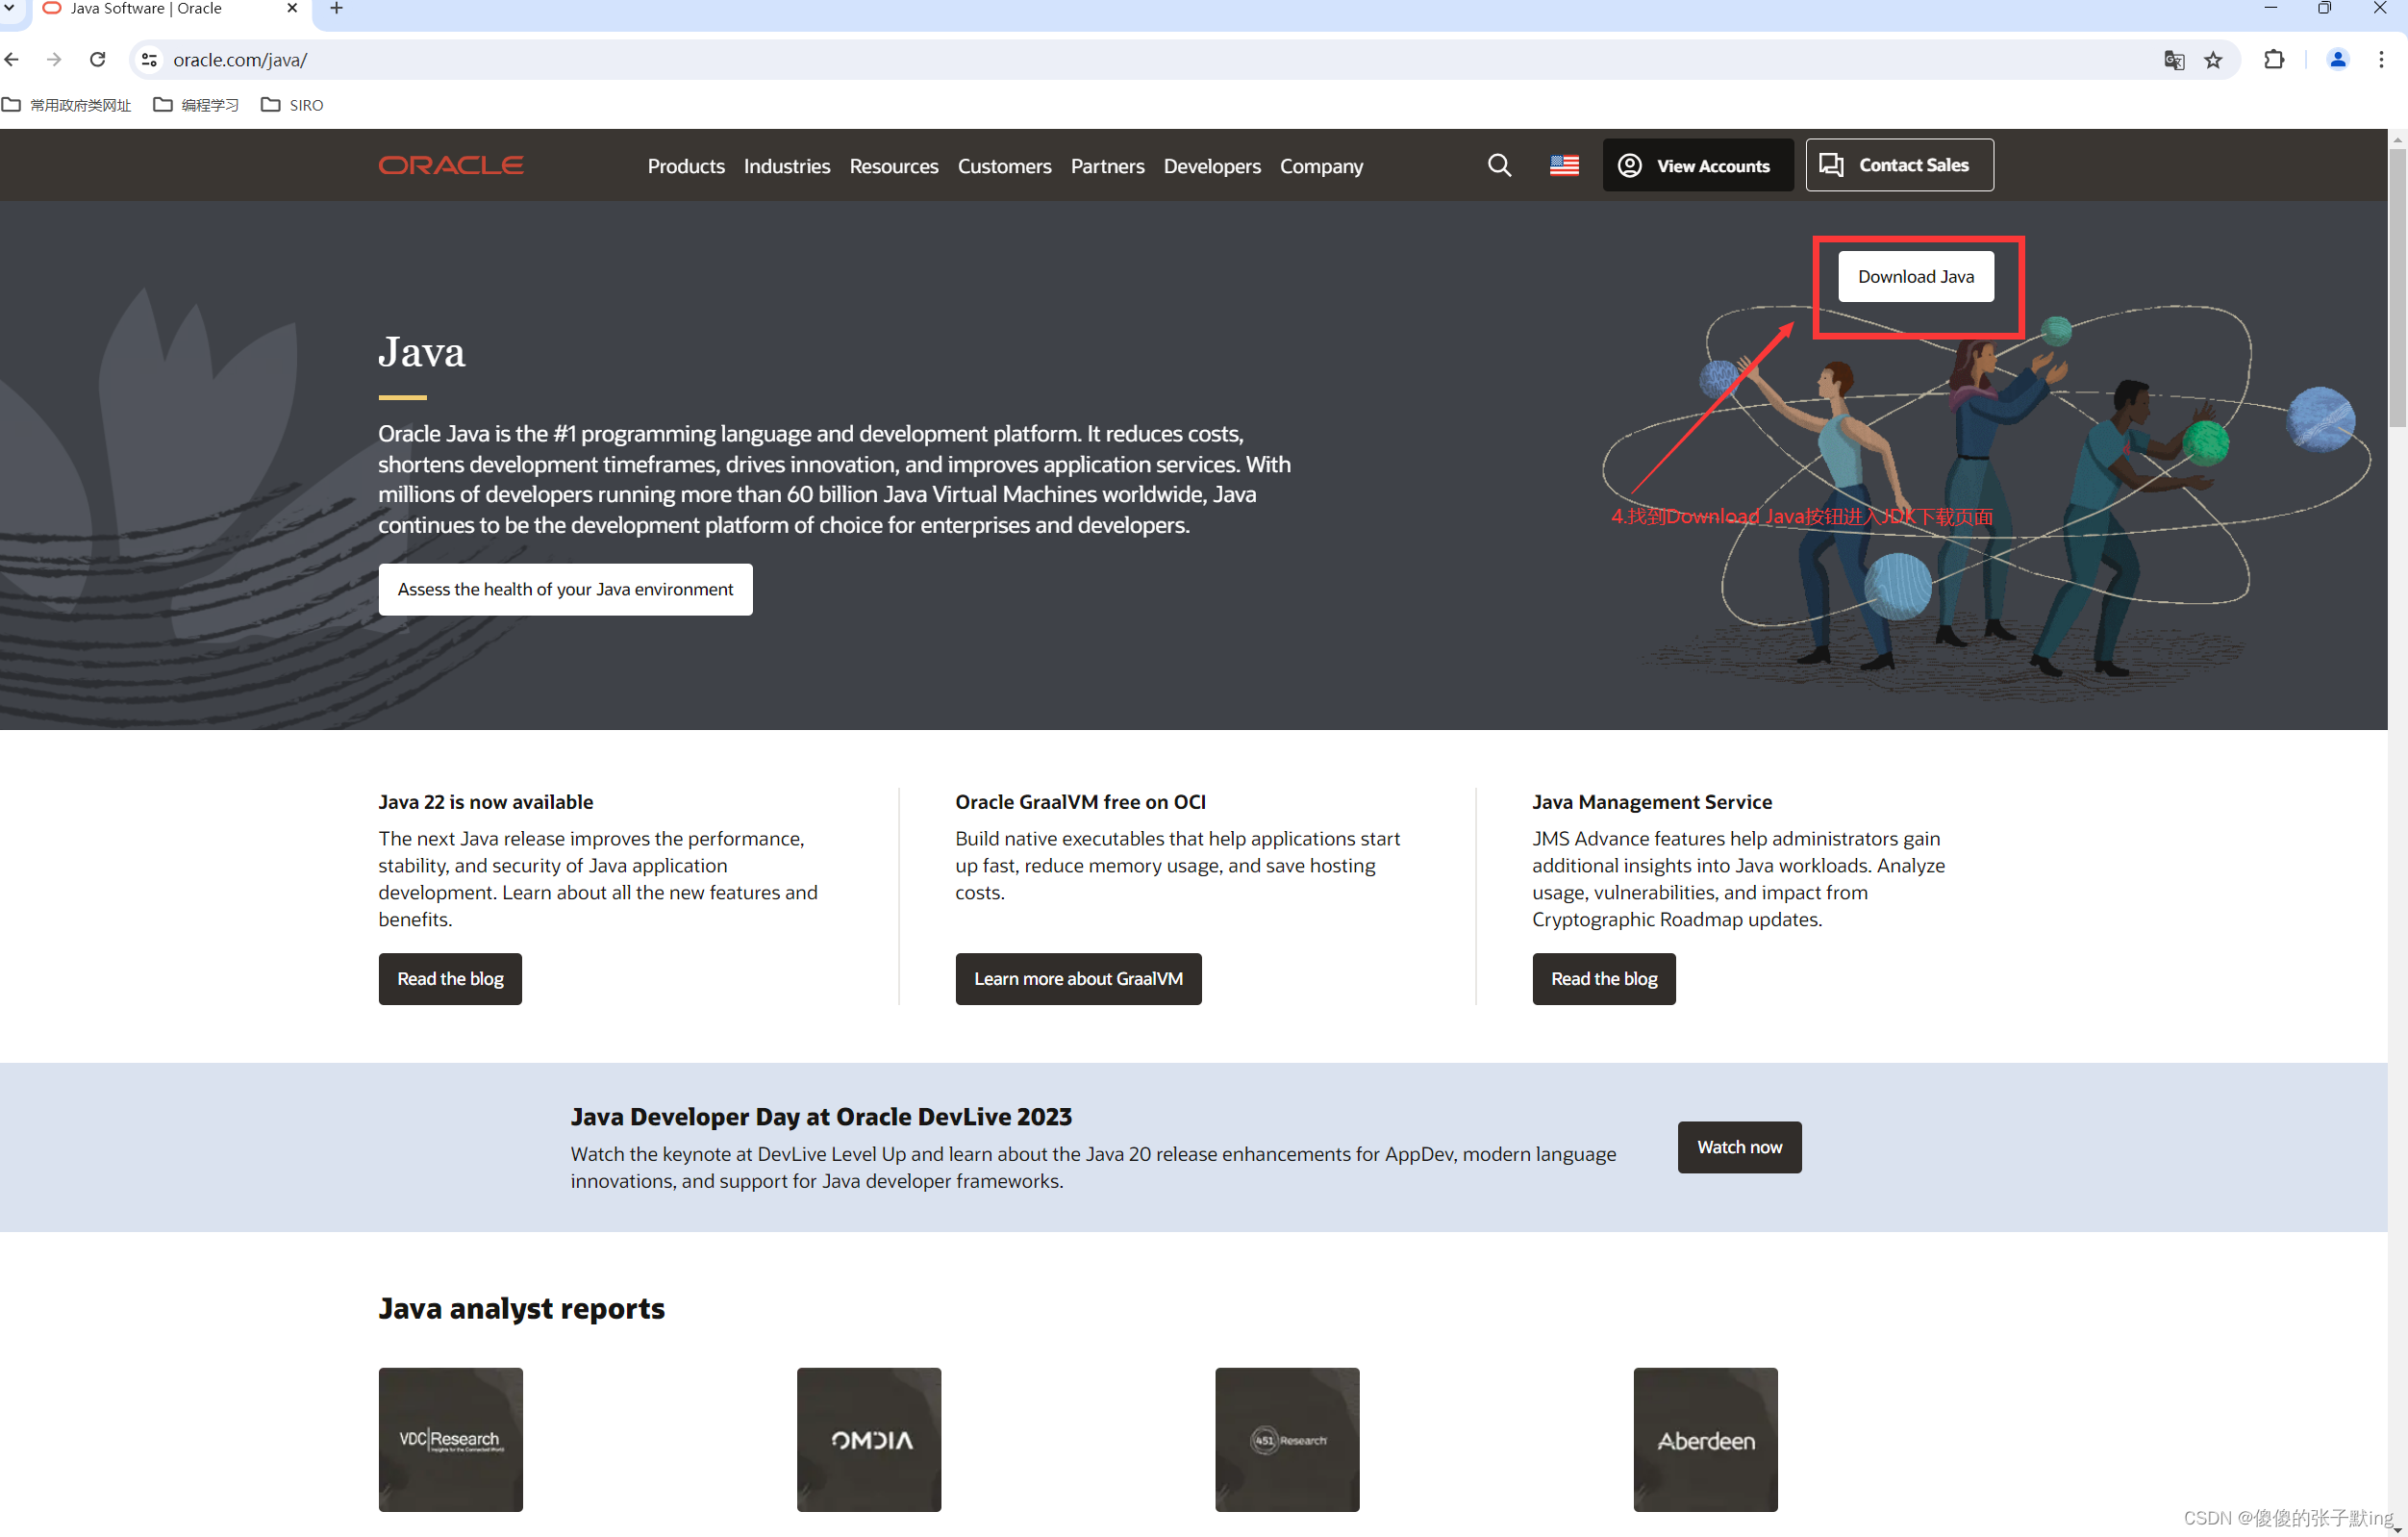
Task: Click the Google Translate icon in address bar
Action: pyautogui.click(x=2173, y=60)
